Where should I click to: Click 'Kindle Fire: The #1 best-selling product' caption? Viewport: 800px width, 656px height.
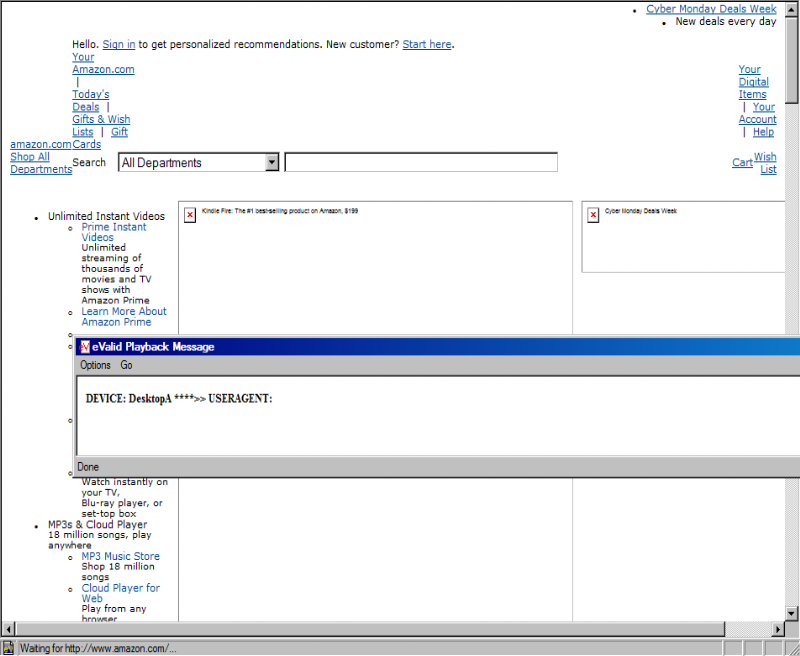click(x=280, y=211)
